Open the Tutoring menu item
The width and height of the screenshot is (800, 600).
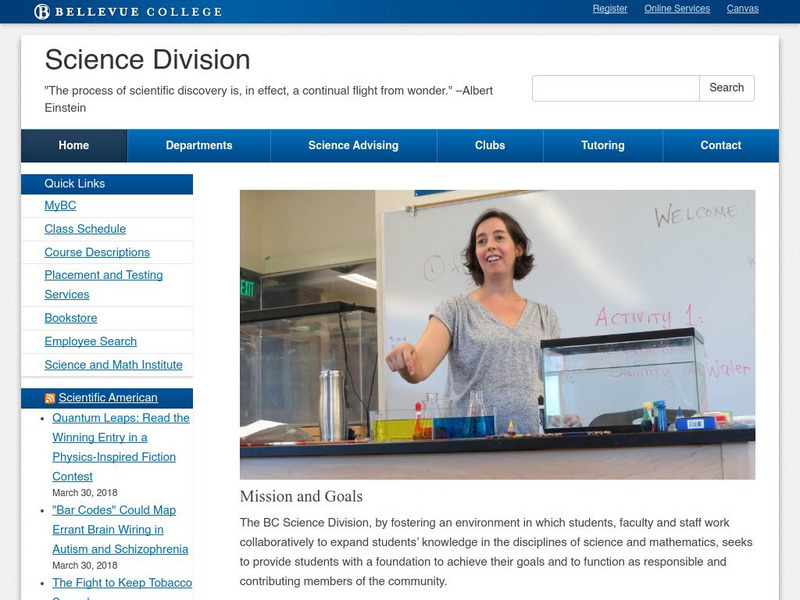pyautogui.click(x=603, y=145)
